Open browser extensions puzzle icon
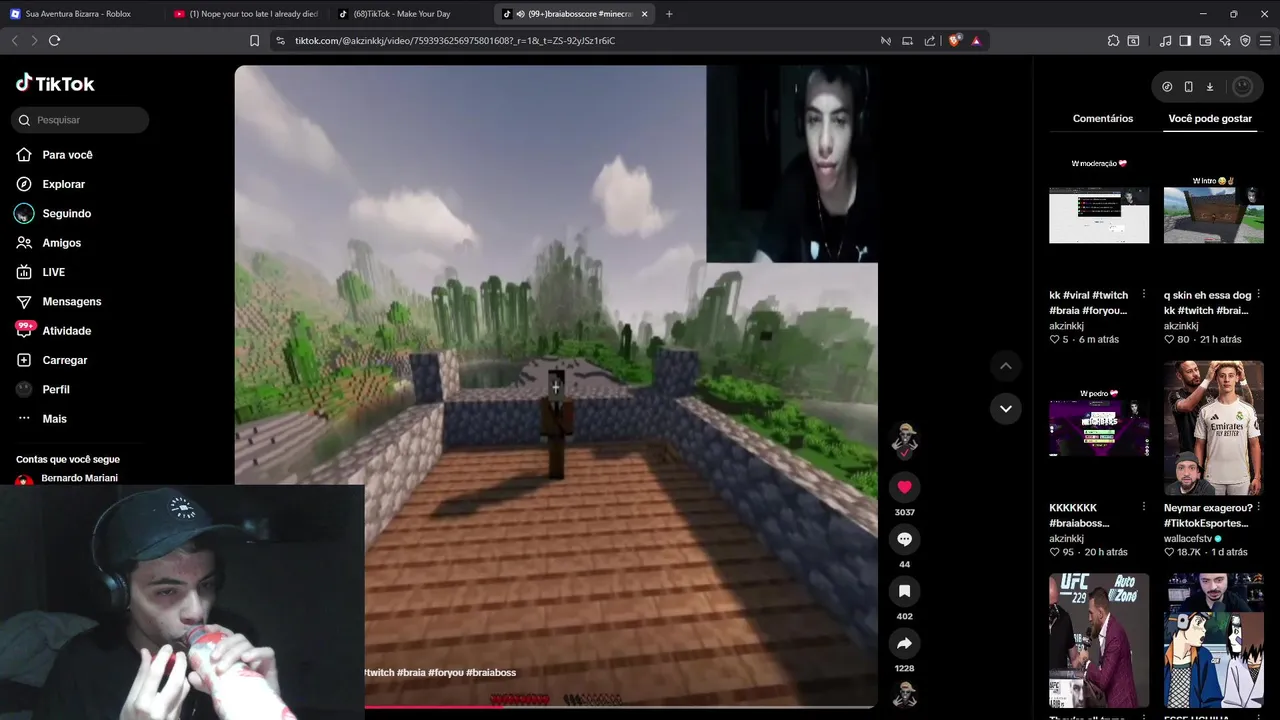This screenshot has width=1280, height=720. pos(1113,41)
